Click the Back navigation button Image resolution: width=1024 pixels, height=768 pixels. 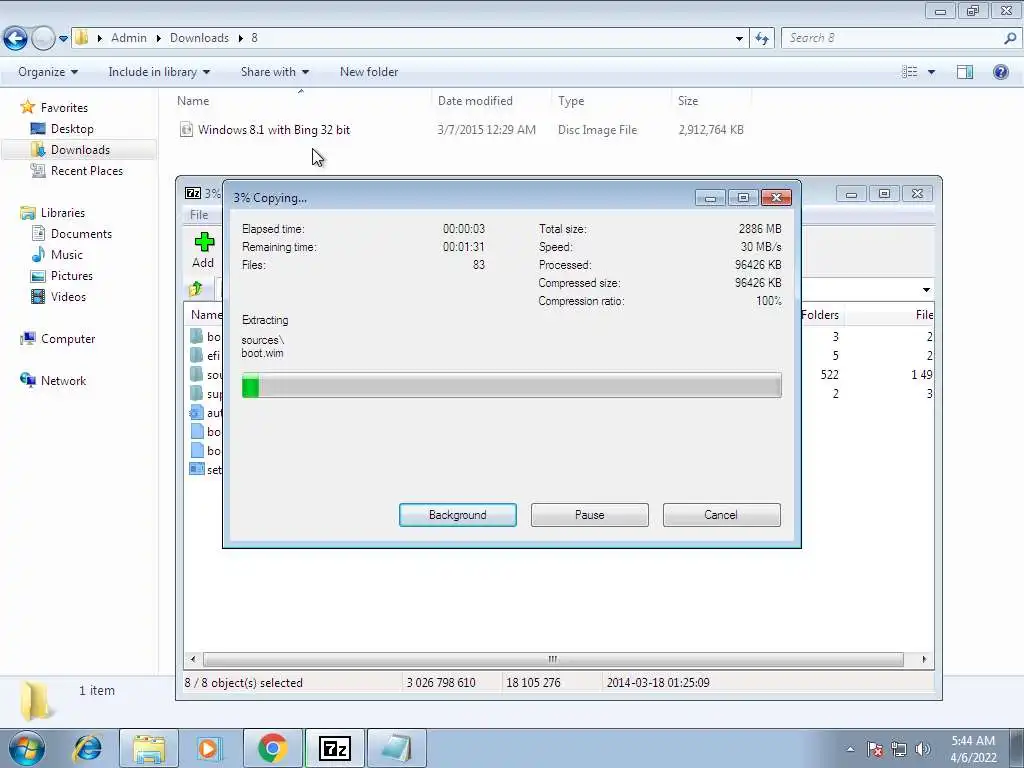pyautogui.click(x=16, y=38)
